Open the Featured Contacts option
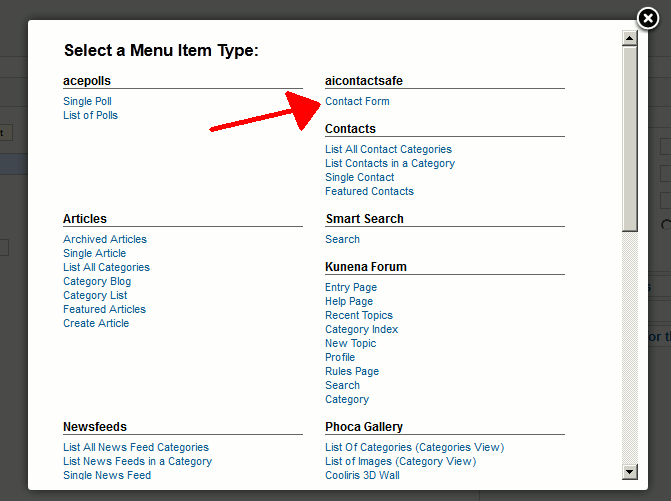Image resolution: width=671 pixels, height=501 pixels. (369, 192)
